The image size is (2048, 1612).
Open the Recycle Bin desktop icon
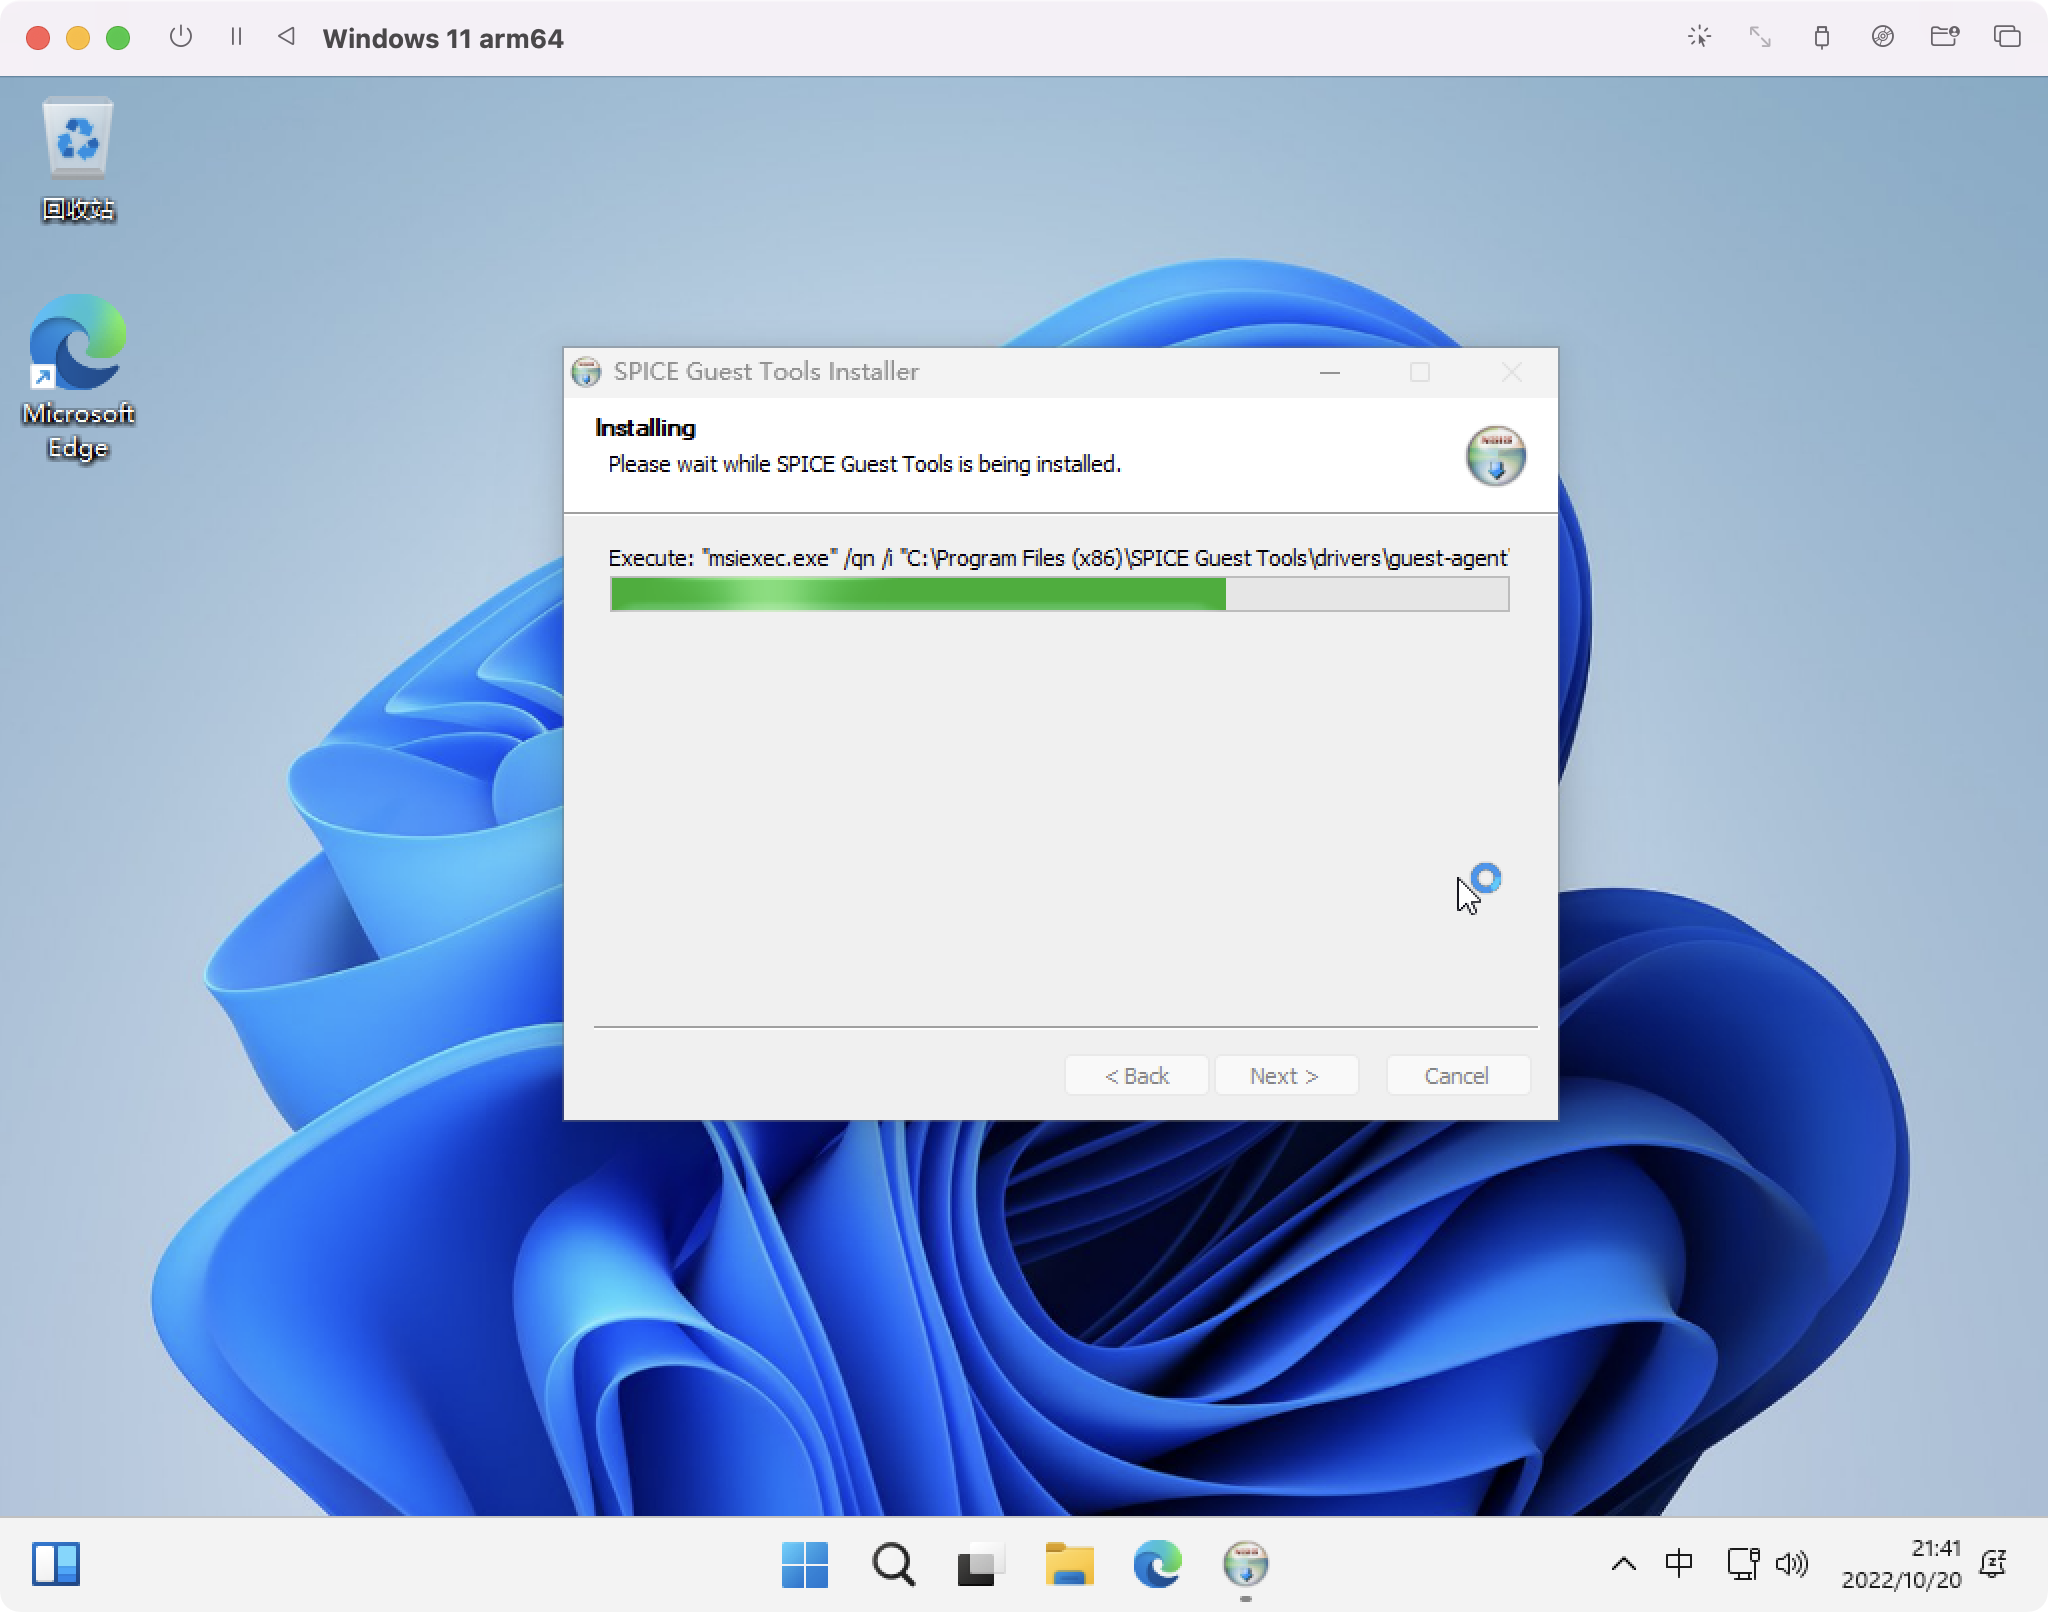click(x=78, y=160)
